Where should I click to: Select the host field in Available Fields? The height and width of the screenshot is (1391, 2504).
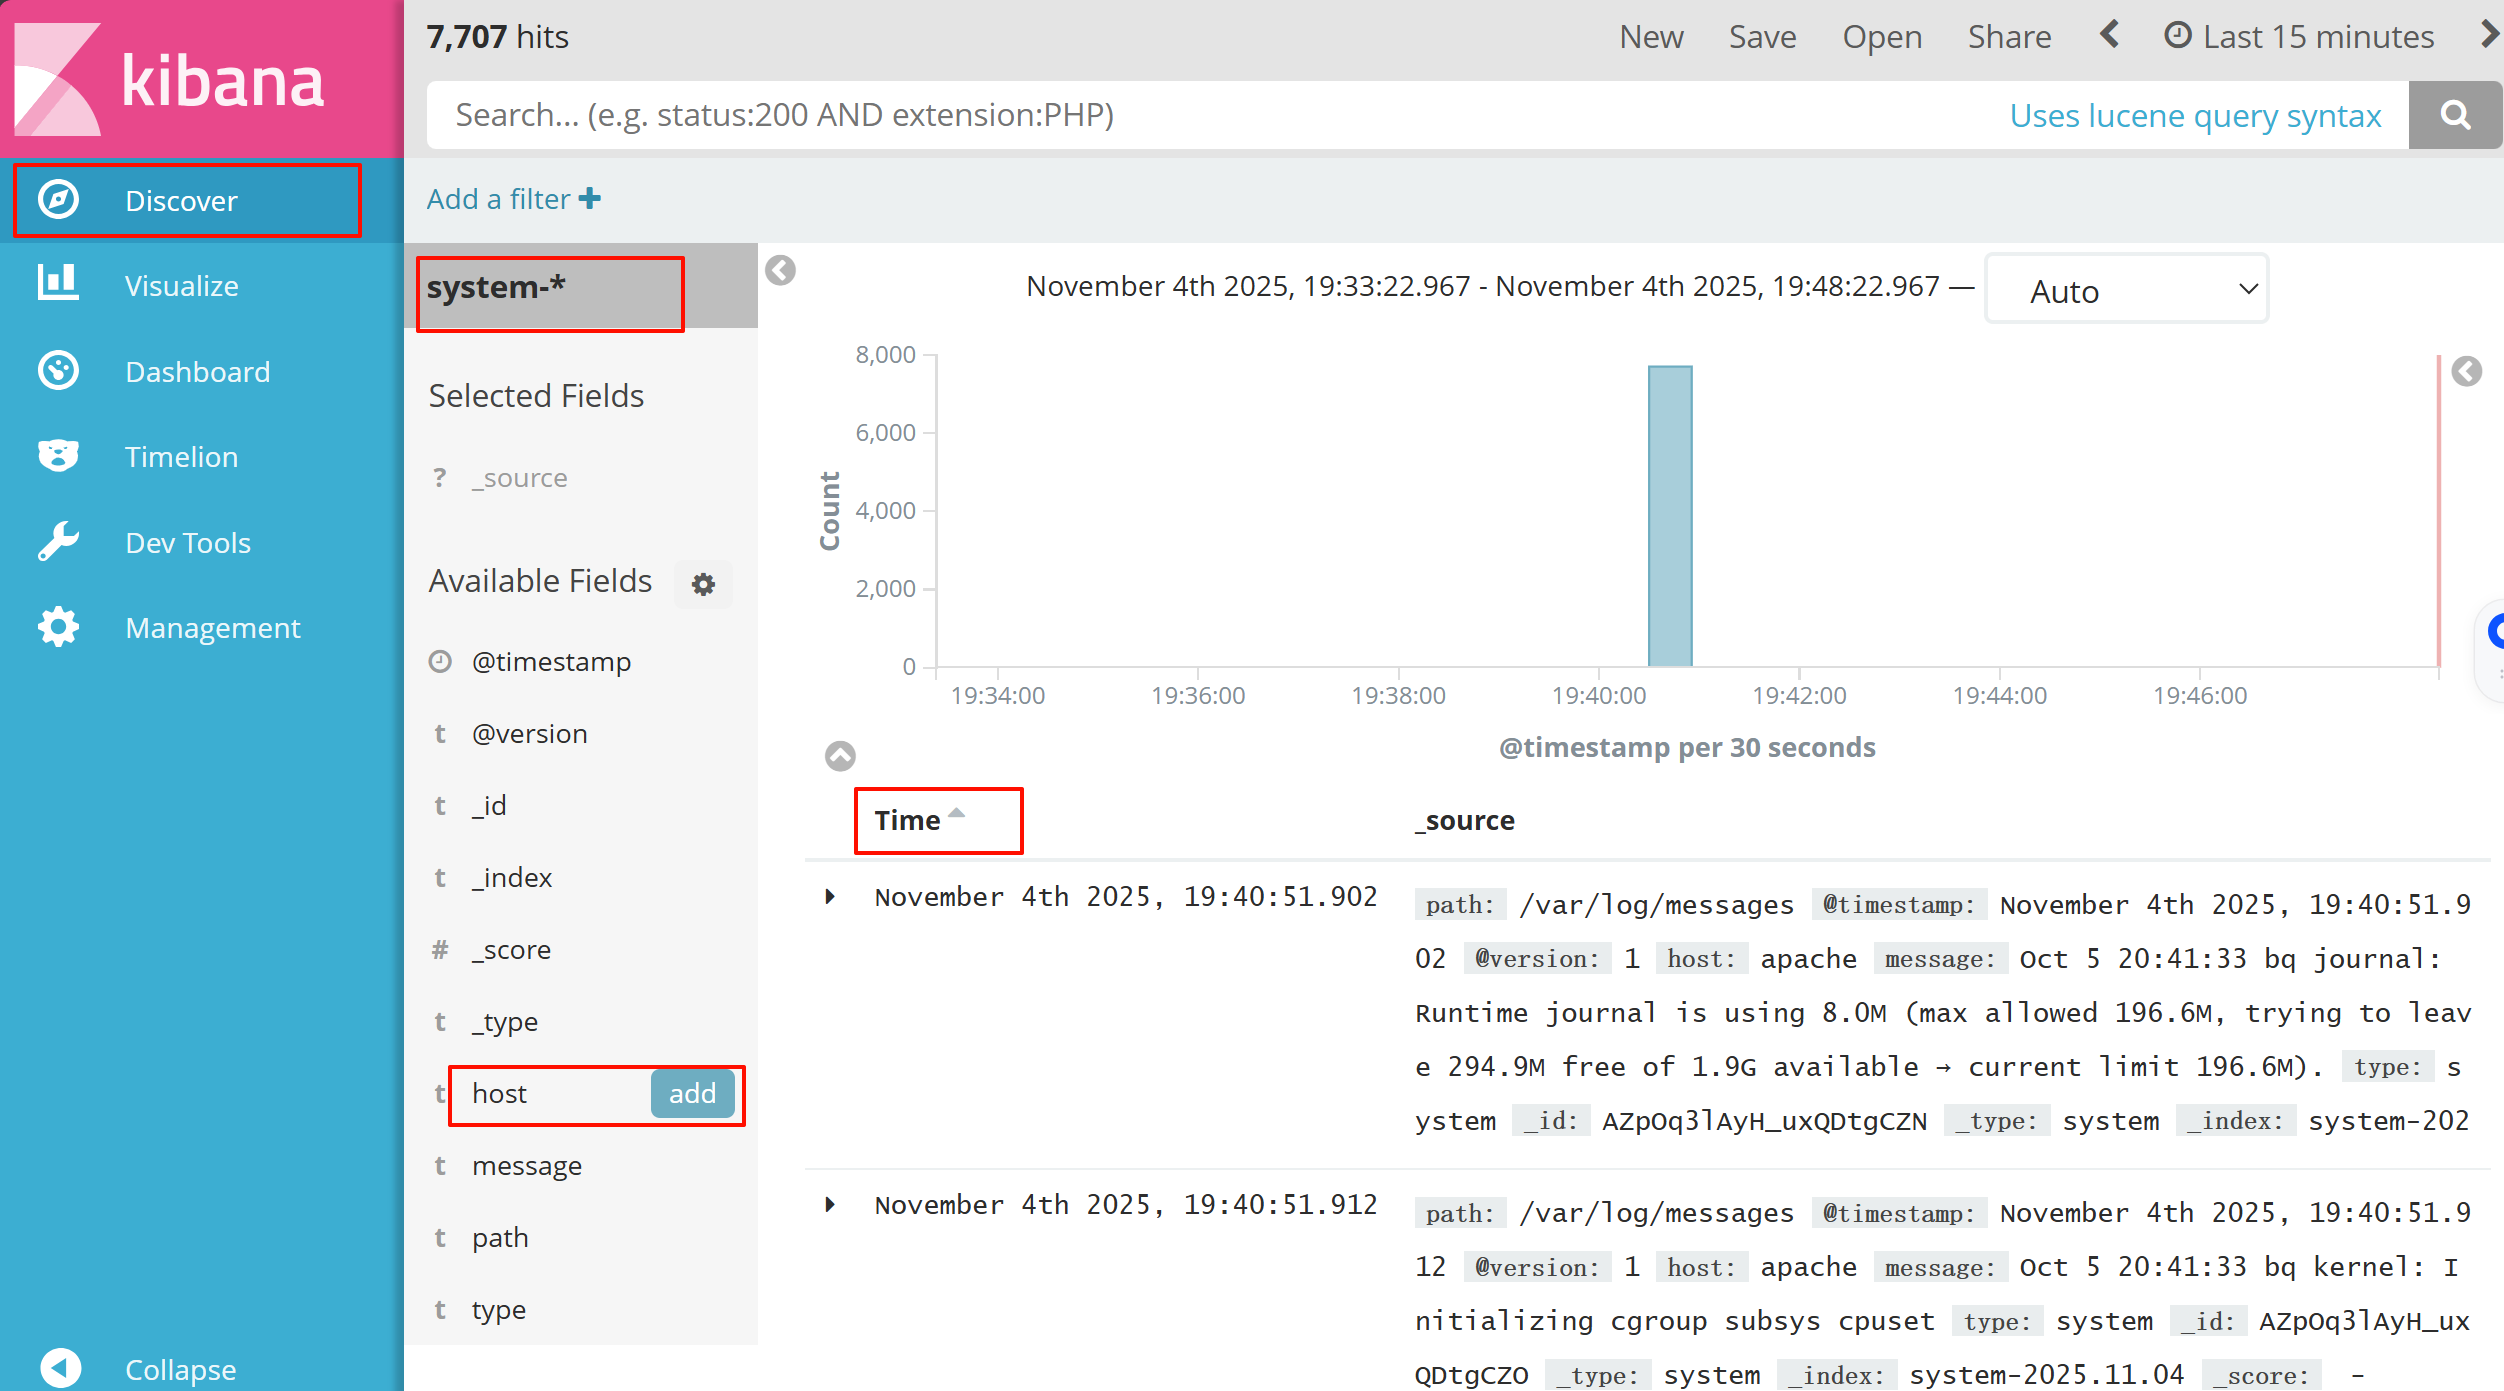click(499, 1093)
